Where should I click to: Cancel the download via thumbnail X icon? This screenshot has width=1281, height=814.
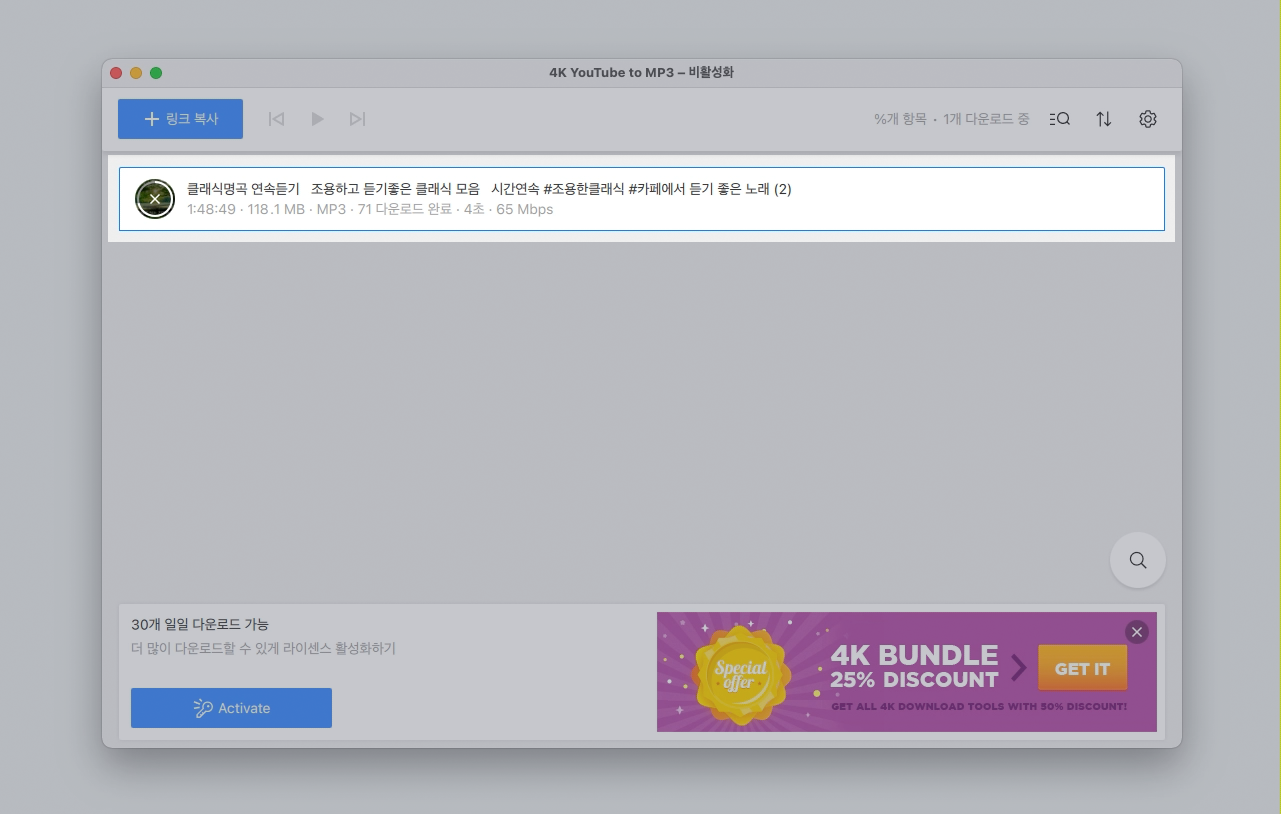pos(155,199)
